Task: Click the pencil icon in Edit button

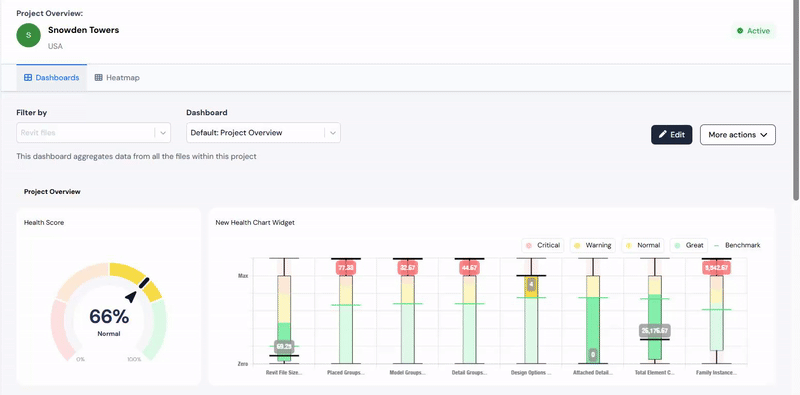Action: [663, 134]
